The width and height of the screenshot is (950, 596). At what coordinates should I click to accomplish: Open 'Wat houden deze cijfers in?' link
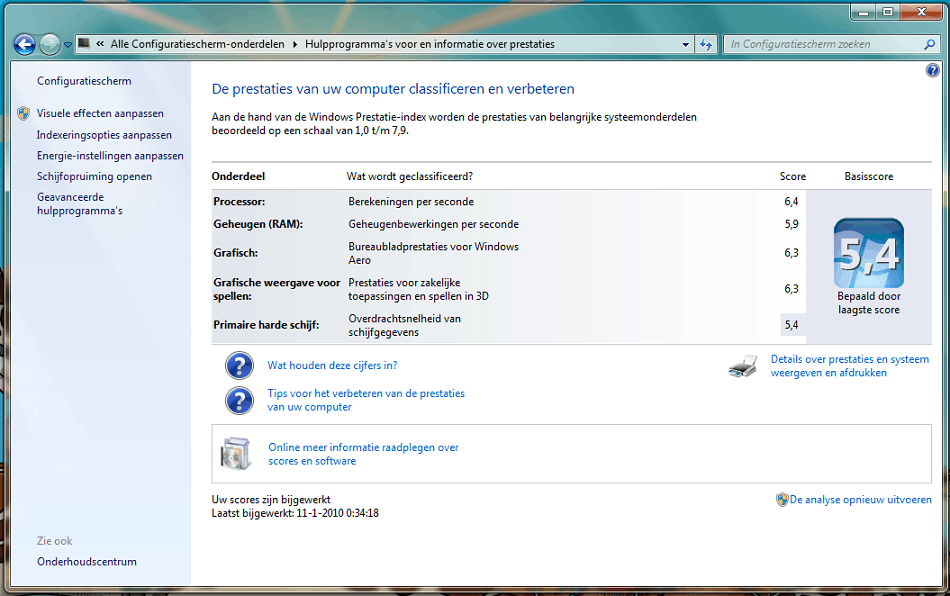tap(333, 365)
